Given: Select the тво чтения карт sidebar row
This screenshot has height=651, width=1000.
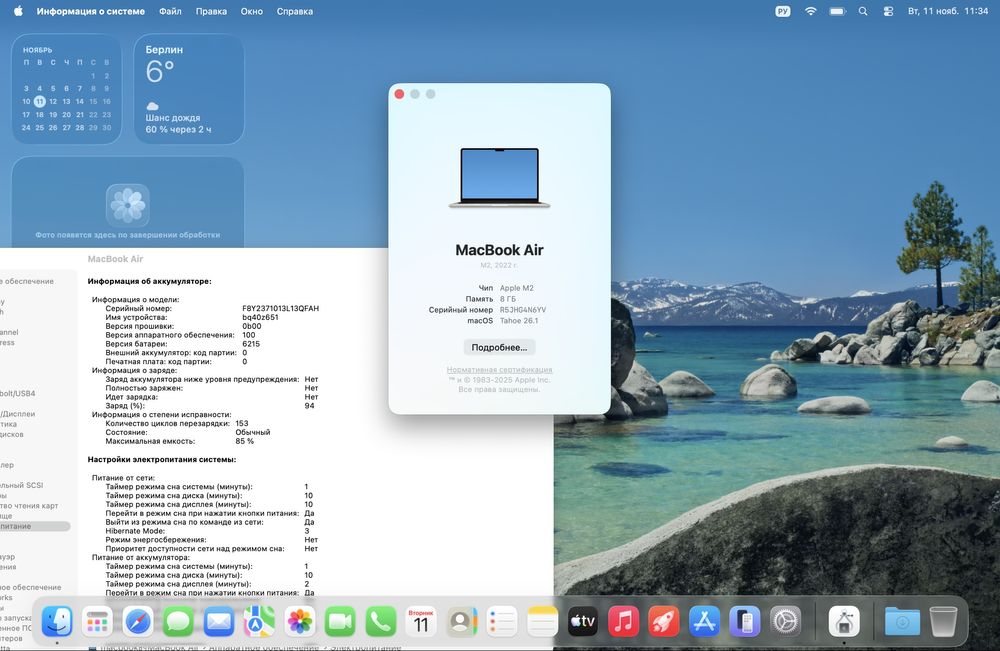Looking at the screenshot, I should click(29, 506).
